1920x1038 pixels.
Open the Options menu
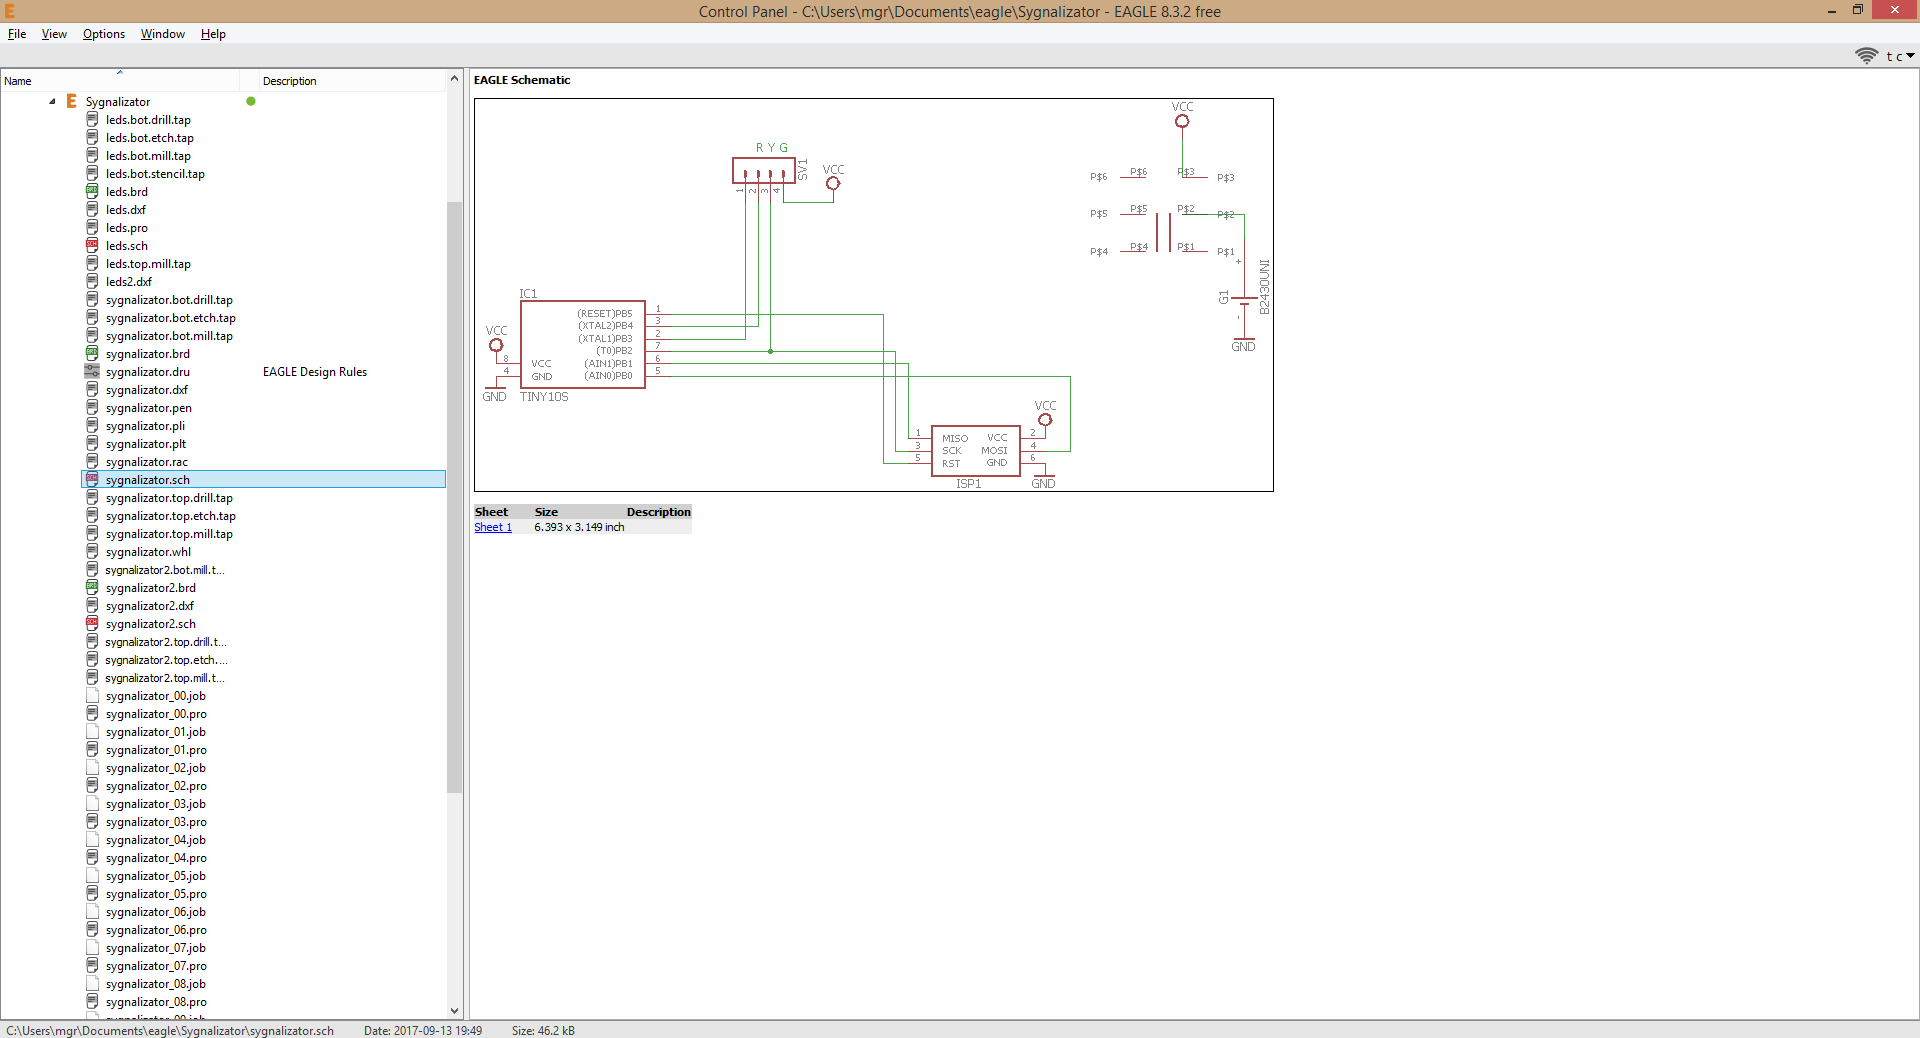tap(104, 34)
